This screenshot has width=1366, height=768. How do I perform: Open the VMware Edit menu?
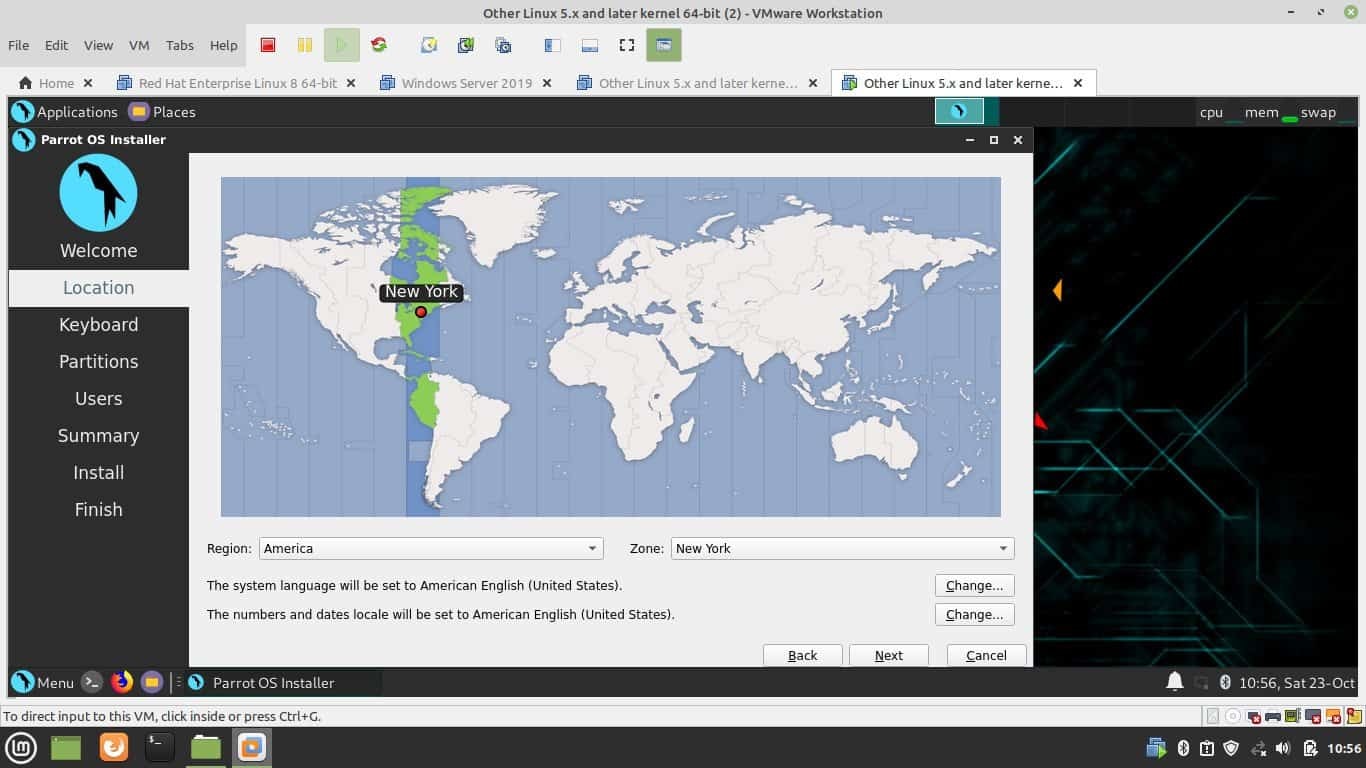pos(56,45)
